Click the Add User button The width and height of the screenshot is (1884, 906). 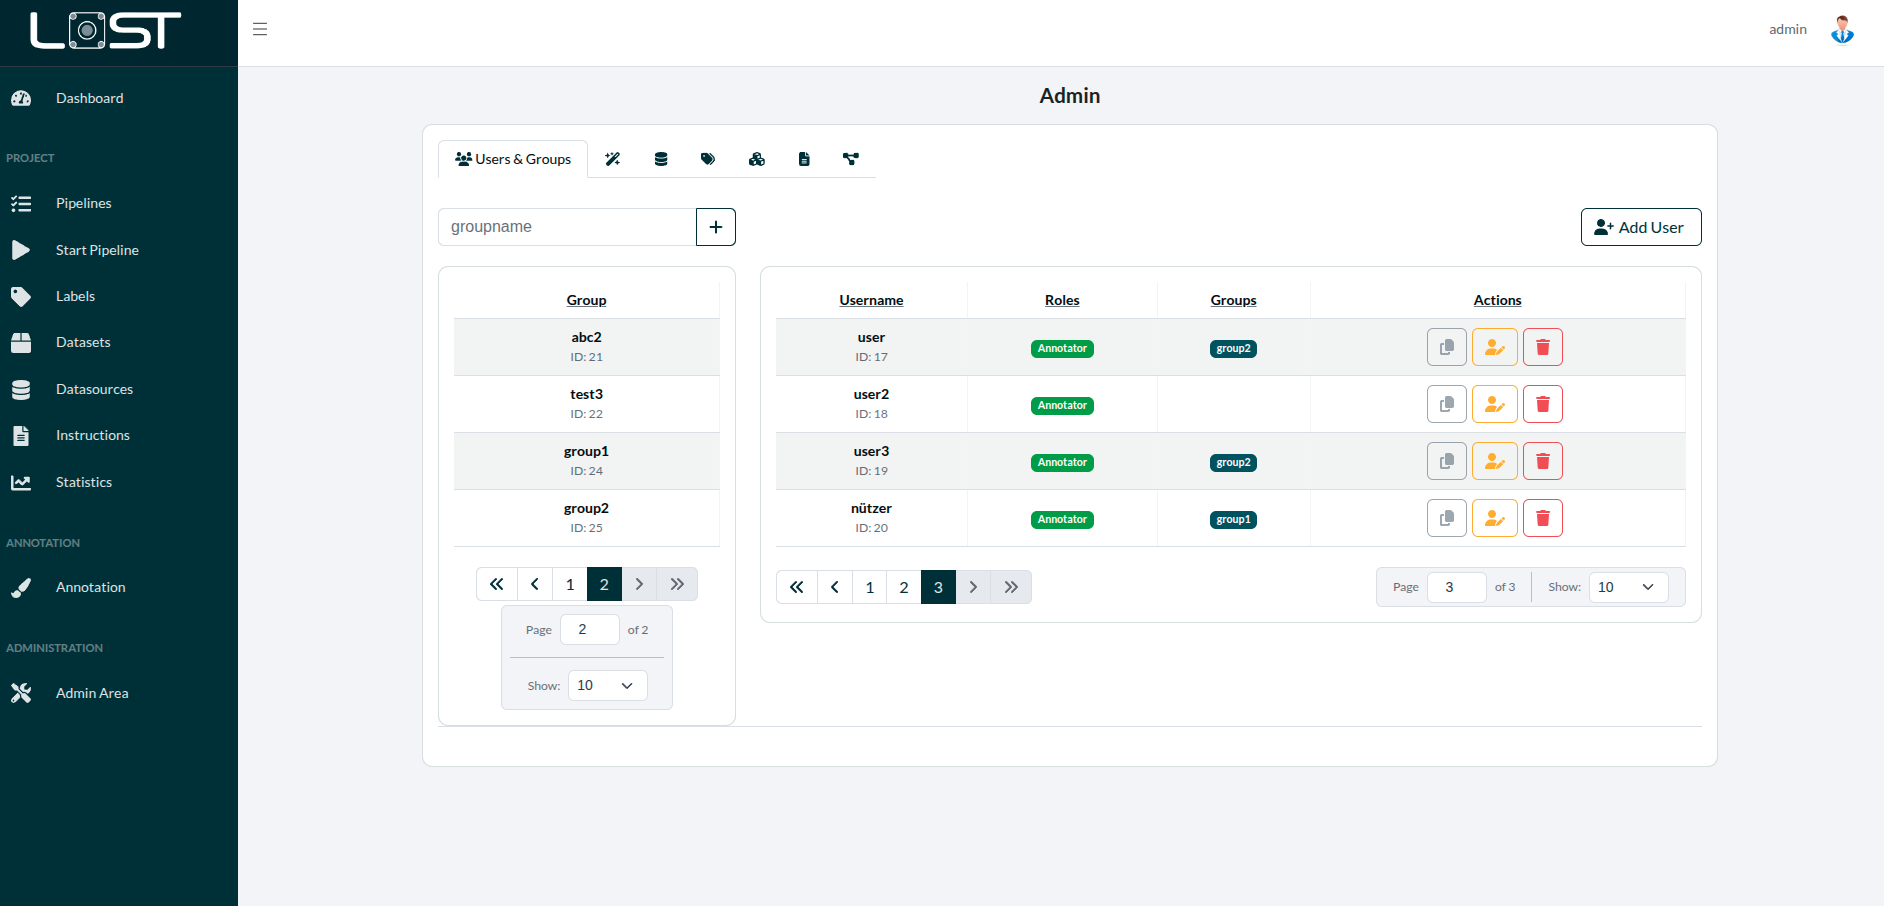tap(1640, 227)
